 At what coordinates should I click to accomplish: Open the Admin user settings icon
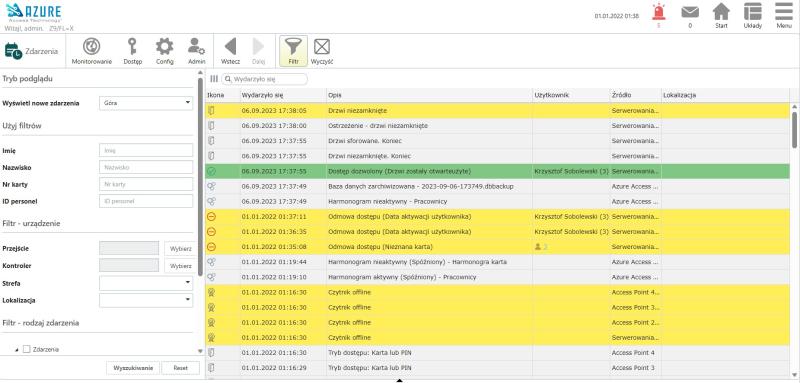[196, 51]
